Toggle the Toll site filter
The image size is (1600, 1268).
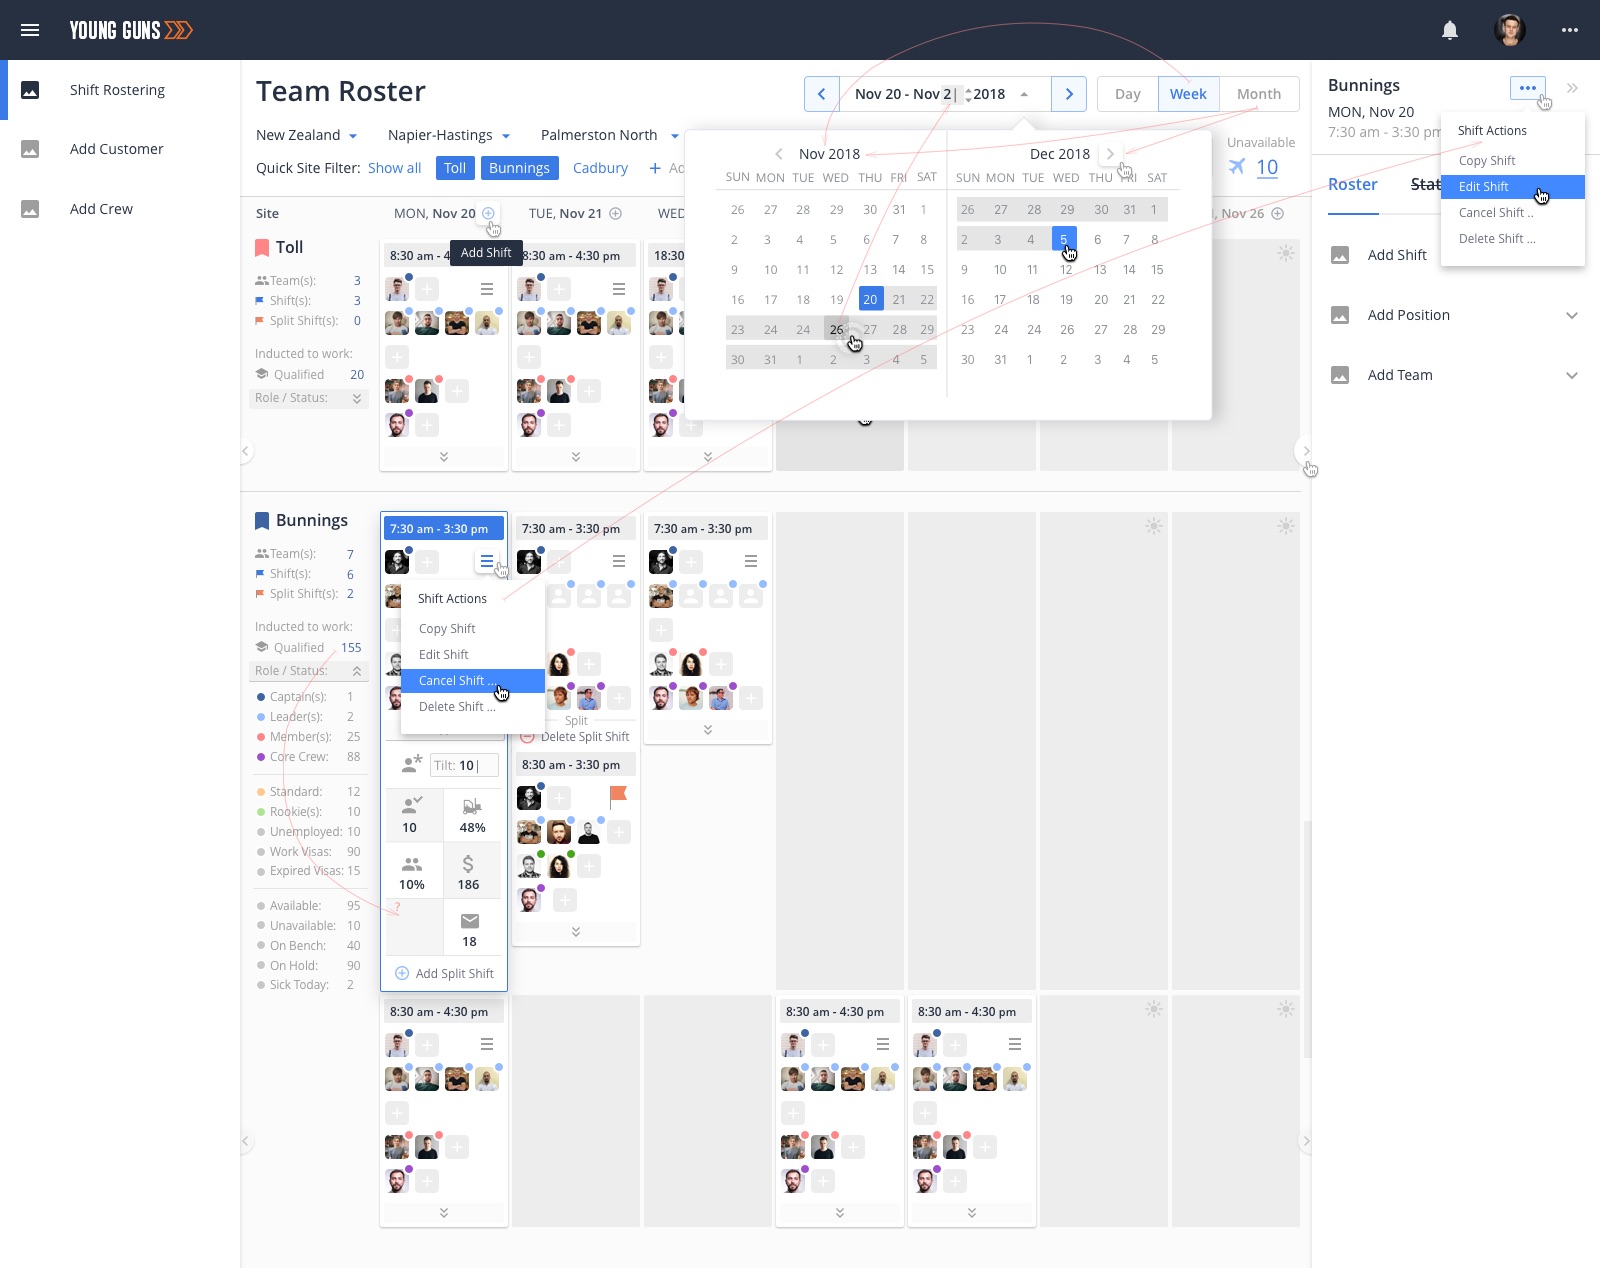455,168
